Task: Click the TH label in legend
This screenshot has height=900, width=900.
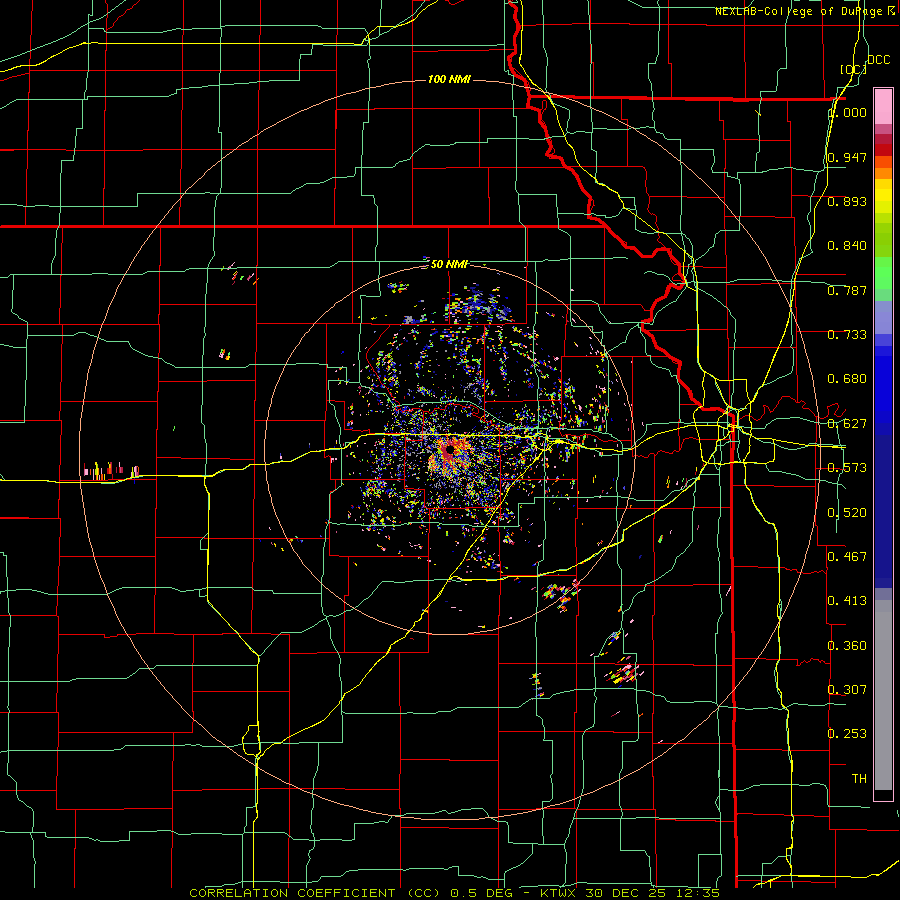Action: (859, 779)
